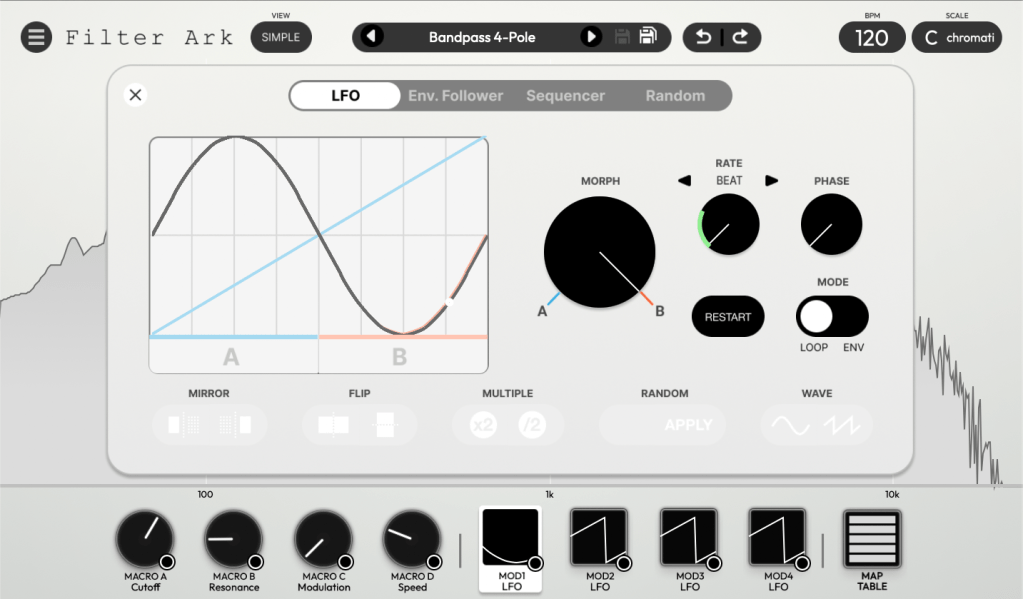Select the sine wave shape icon
The image size is (1023, 599).
789,425
